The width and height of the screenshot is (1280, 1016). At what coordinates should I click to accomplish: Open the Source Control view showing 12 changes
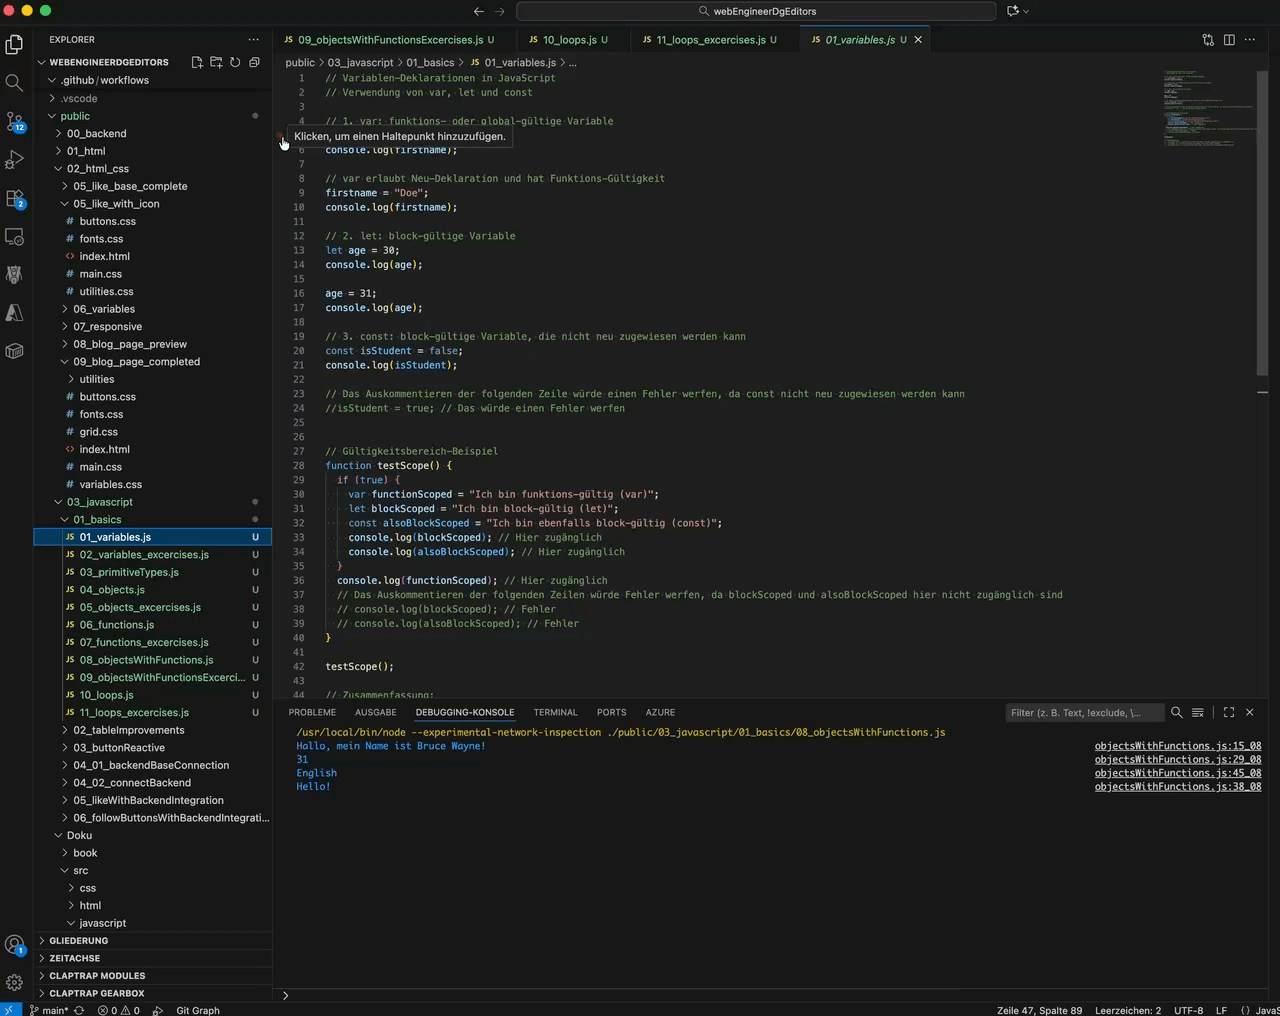[x=14, y=121]
